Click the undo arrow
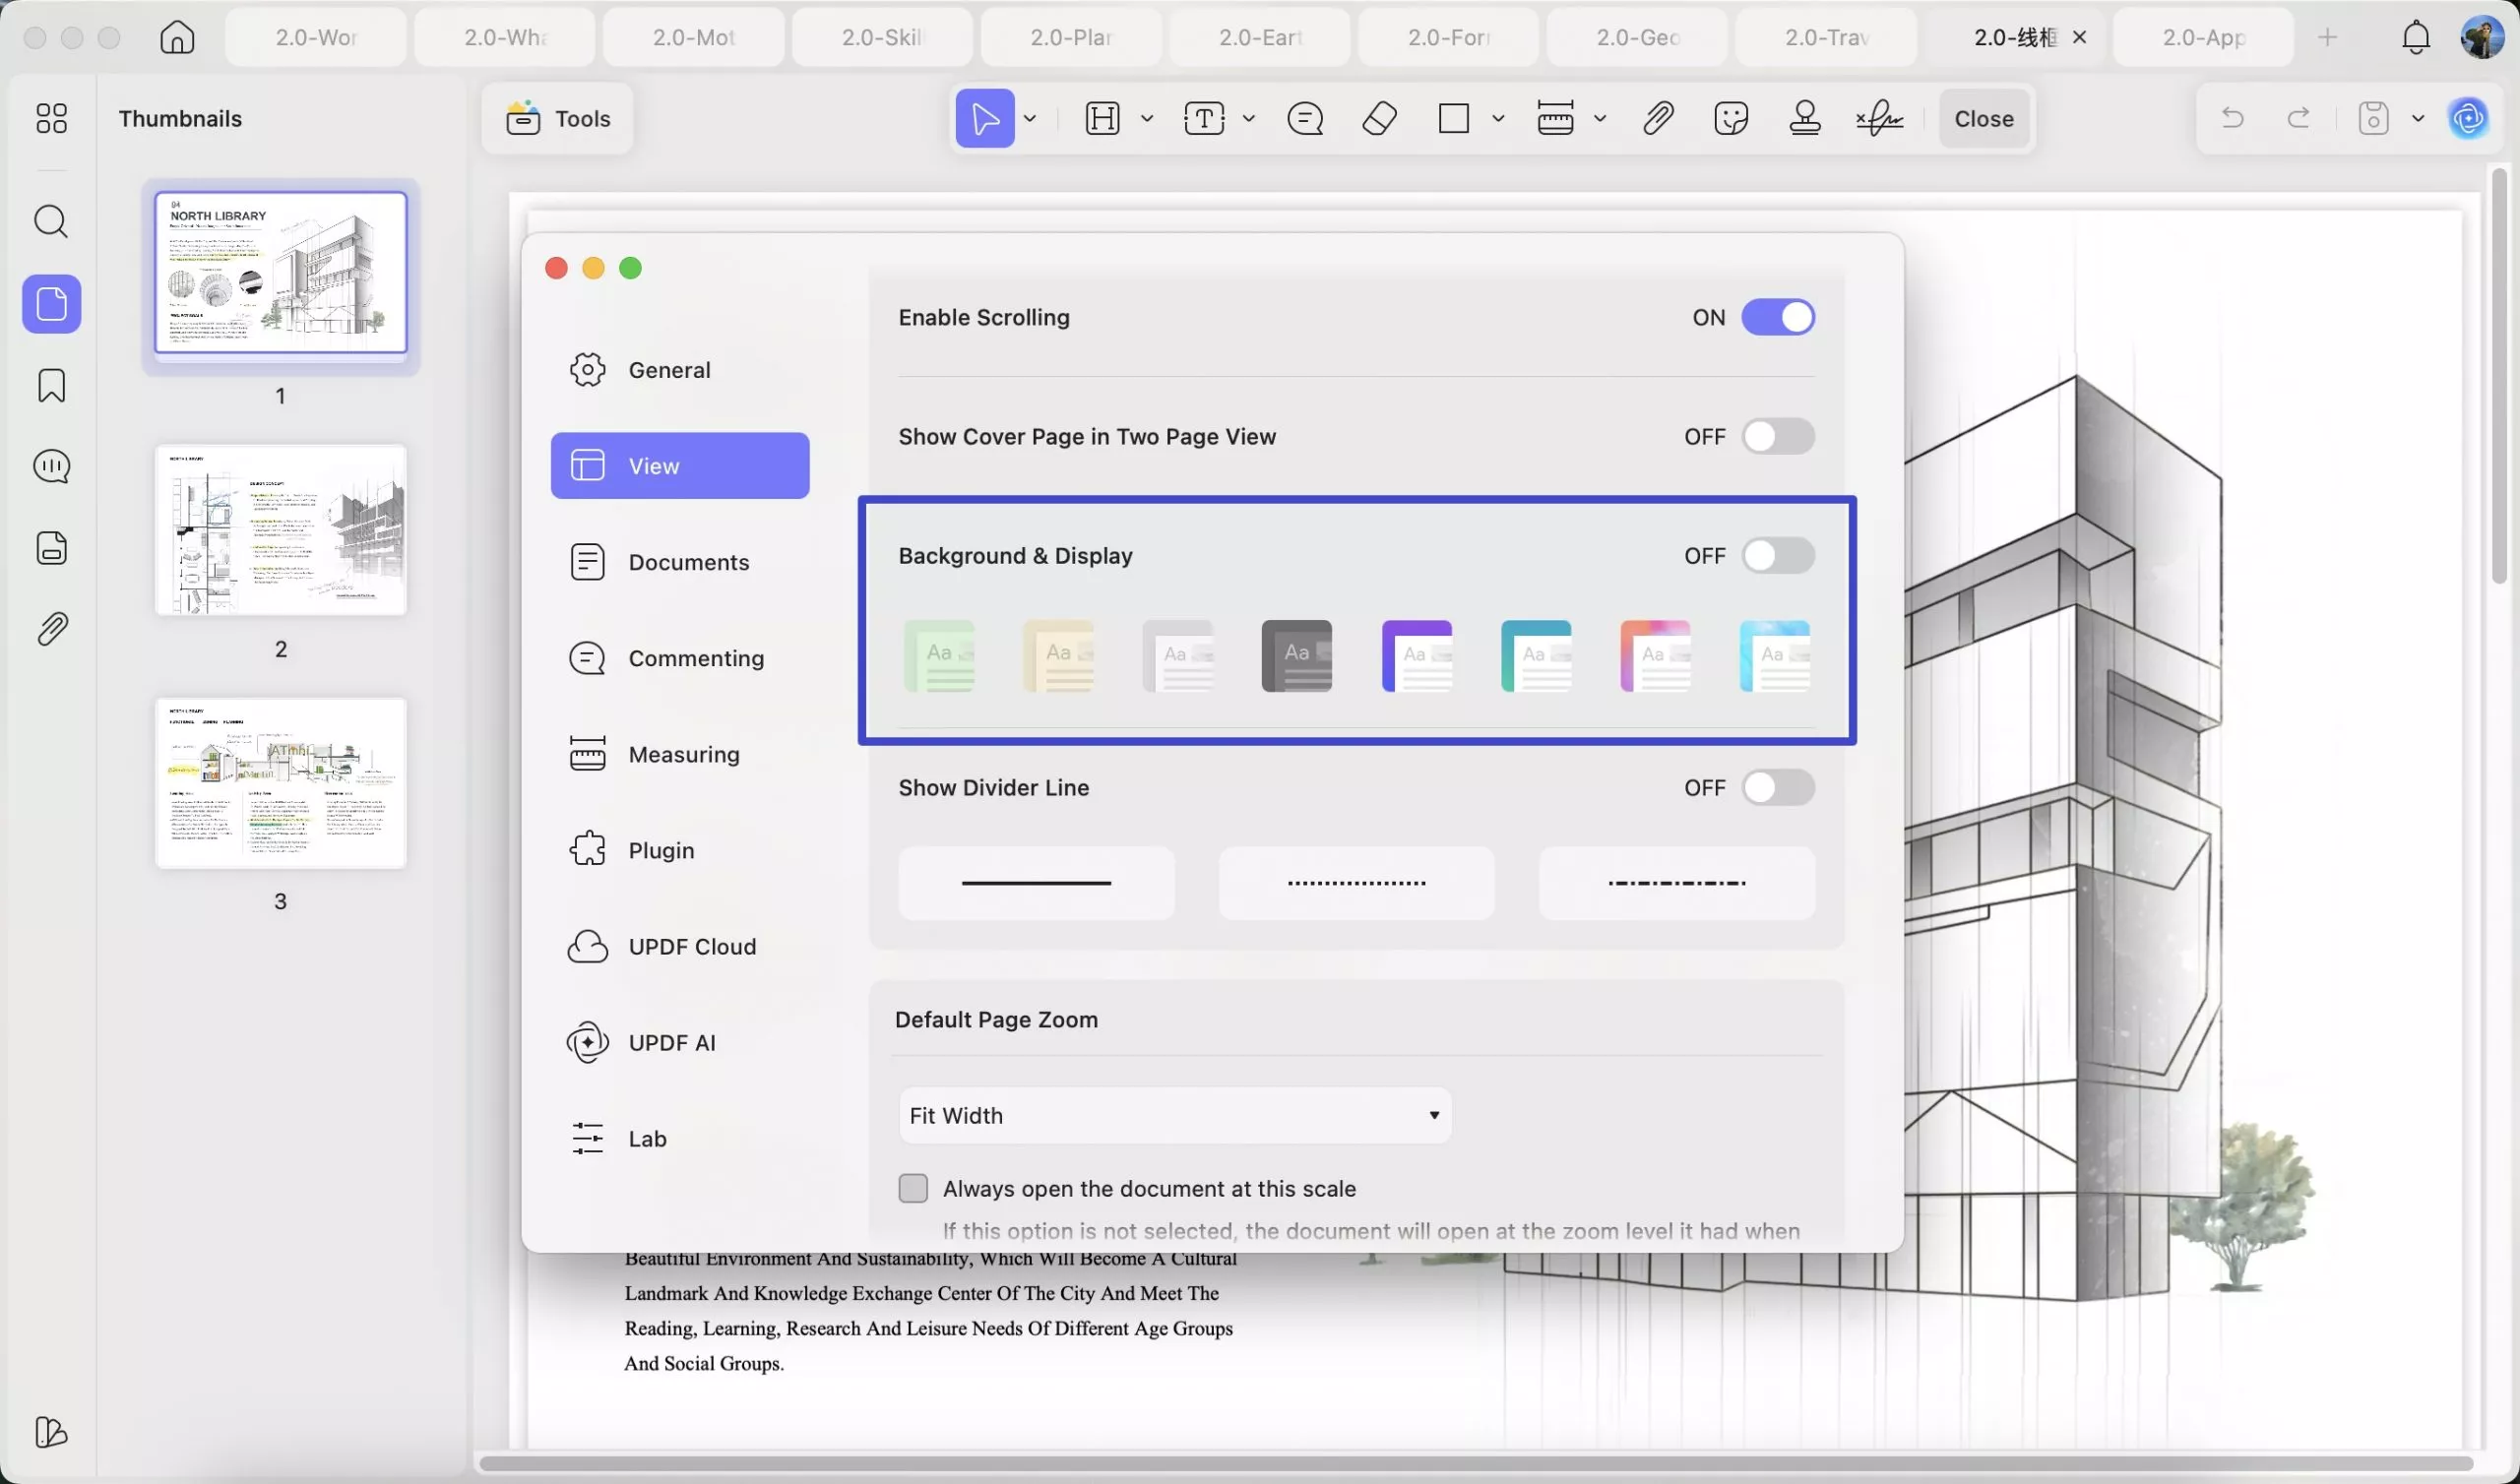The image size is (2520, 1484). pyautogui.click(x=2232, y=118)
